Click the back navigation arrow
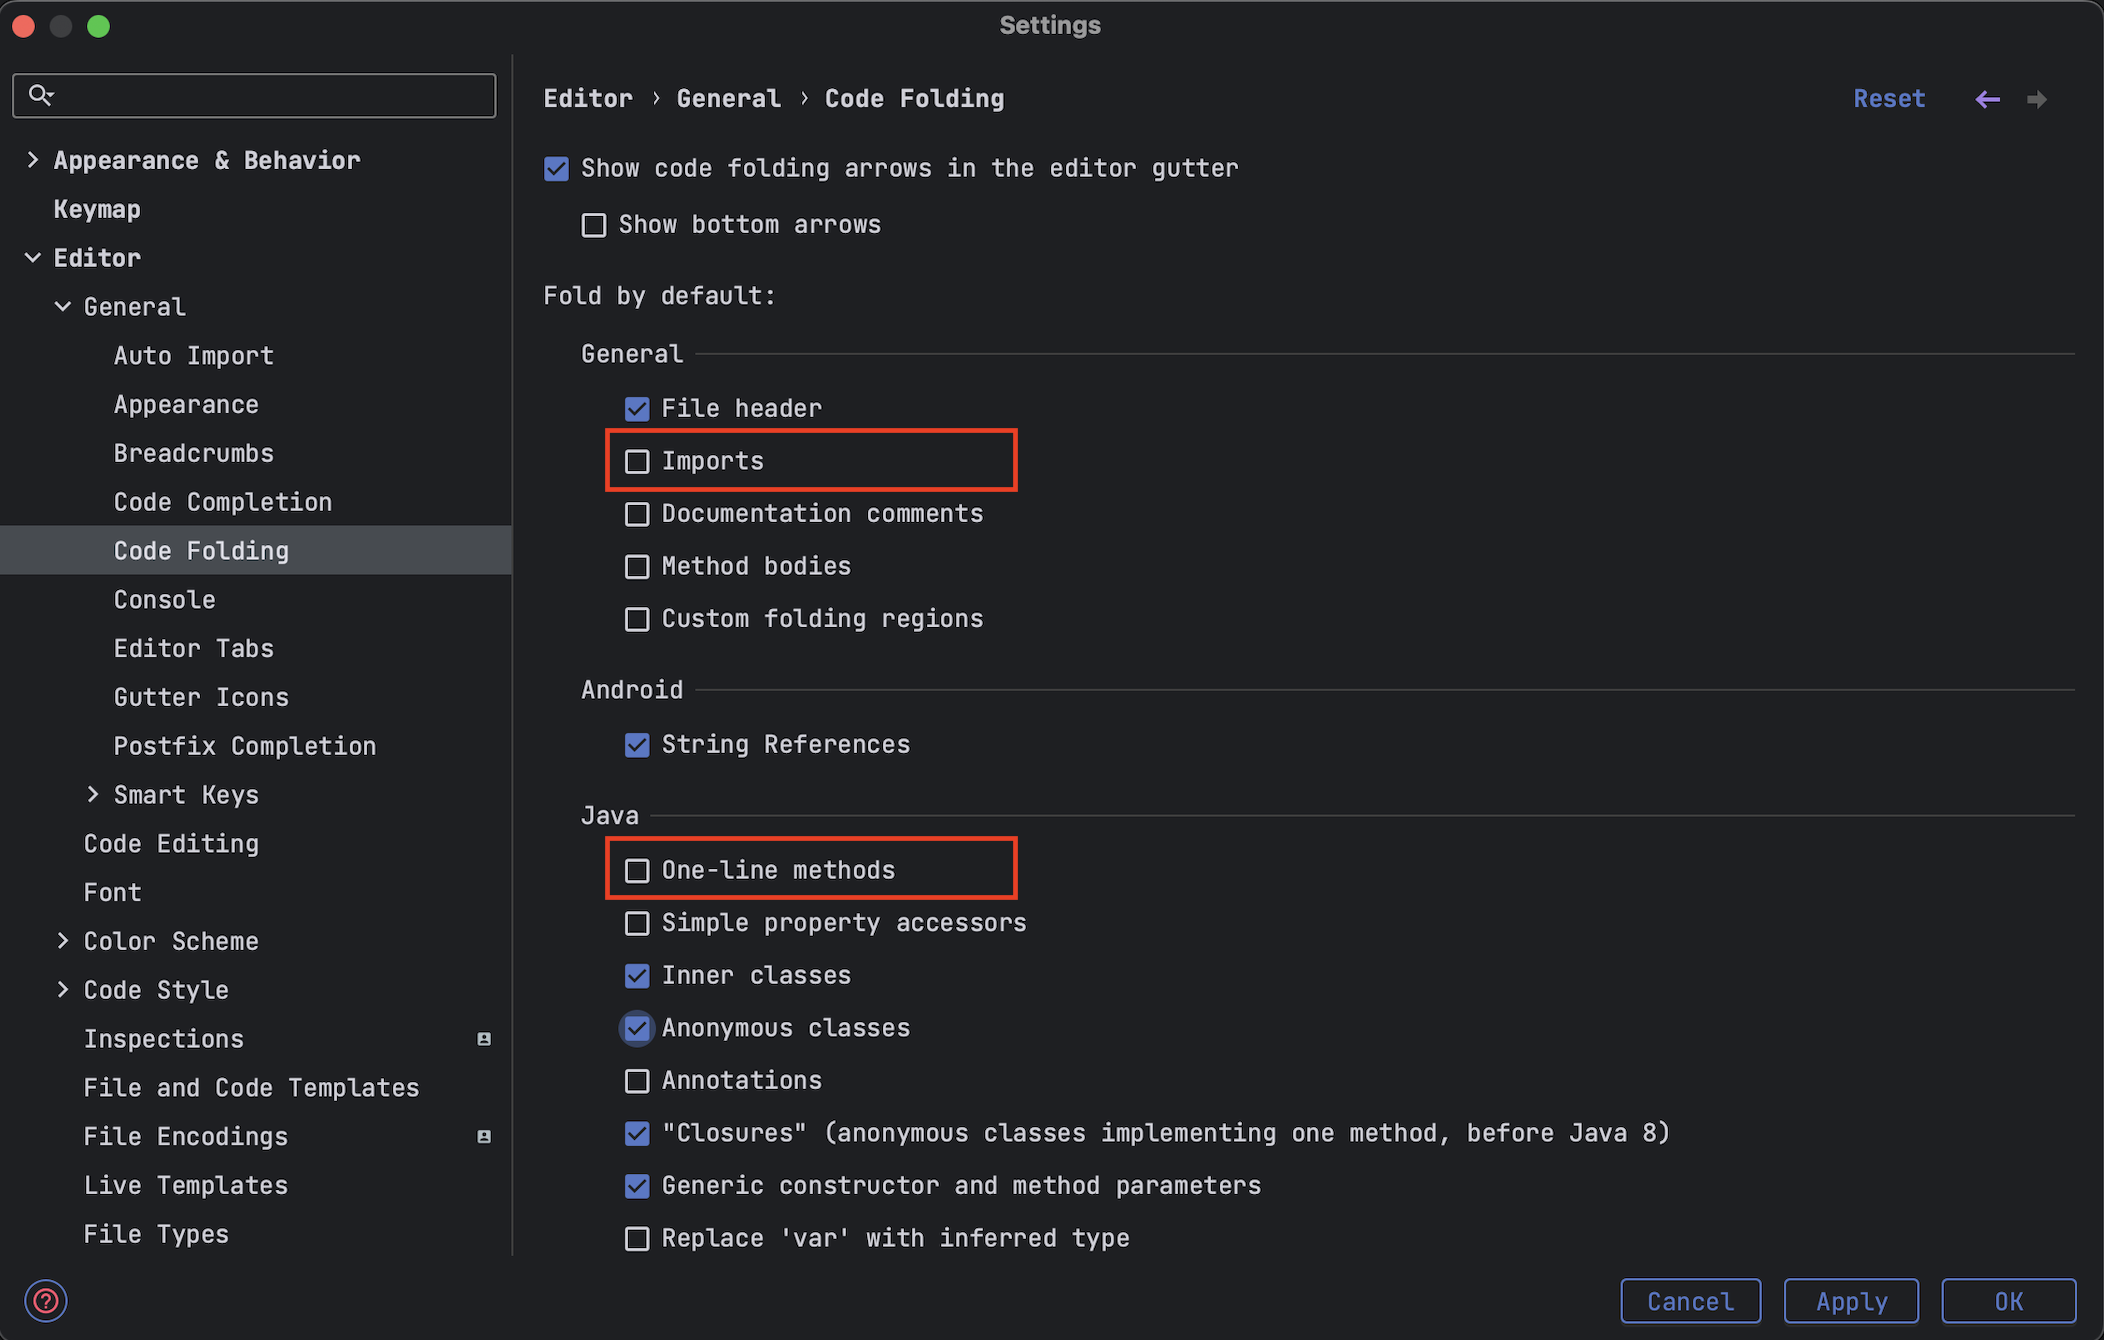 click(x=1987, y=99)
